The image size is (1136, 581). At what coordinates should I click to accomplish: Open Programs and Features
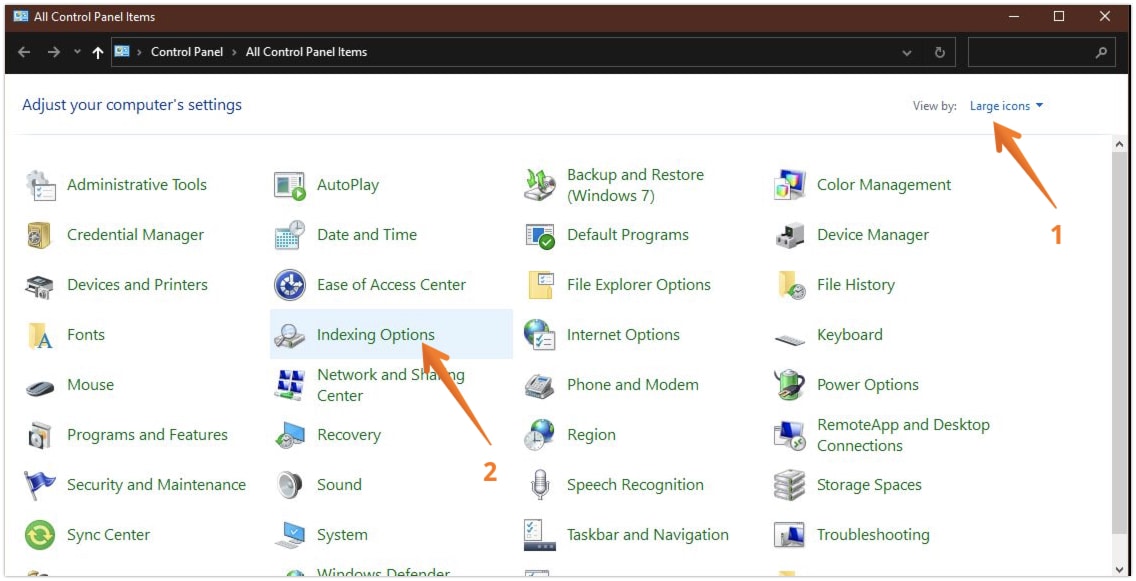coord(147,435)
